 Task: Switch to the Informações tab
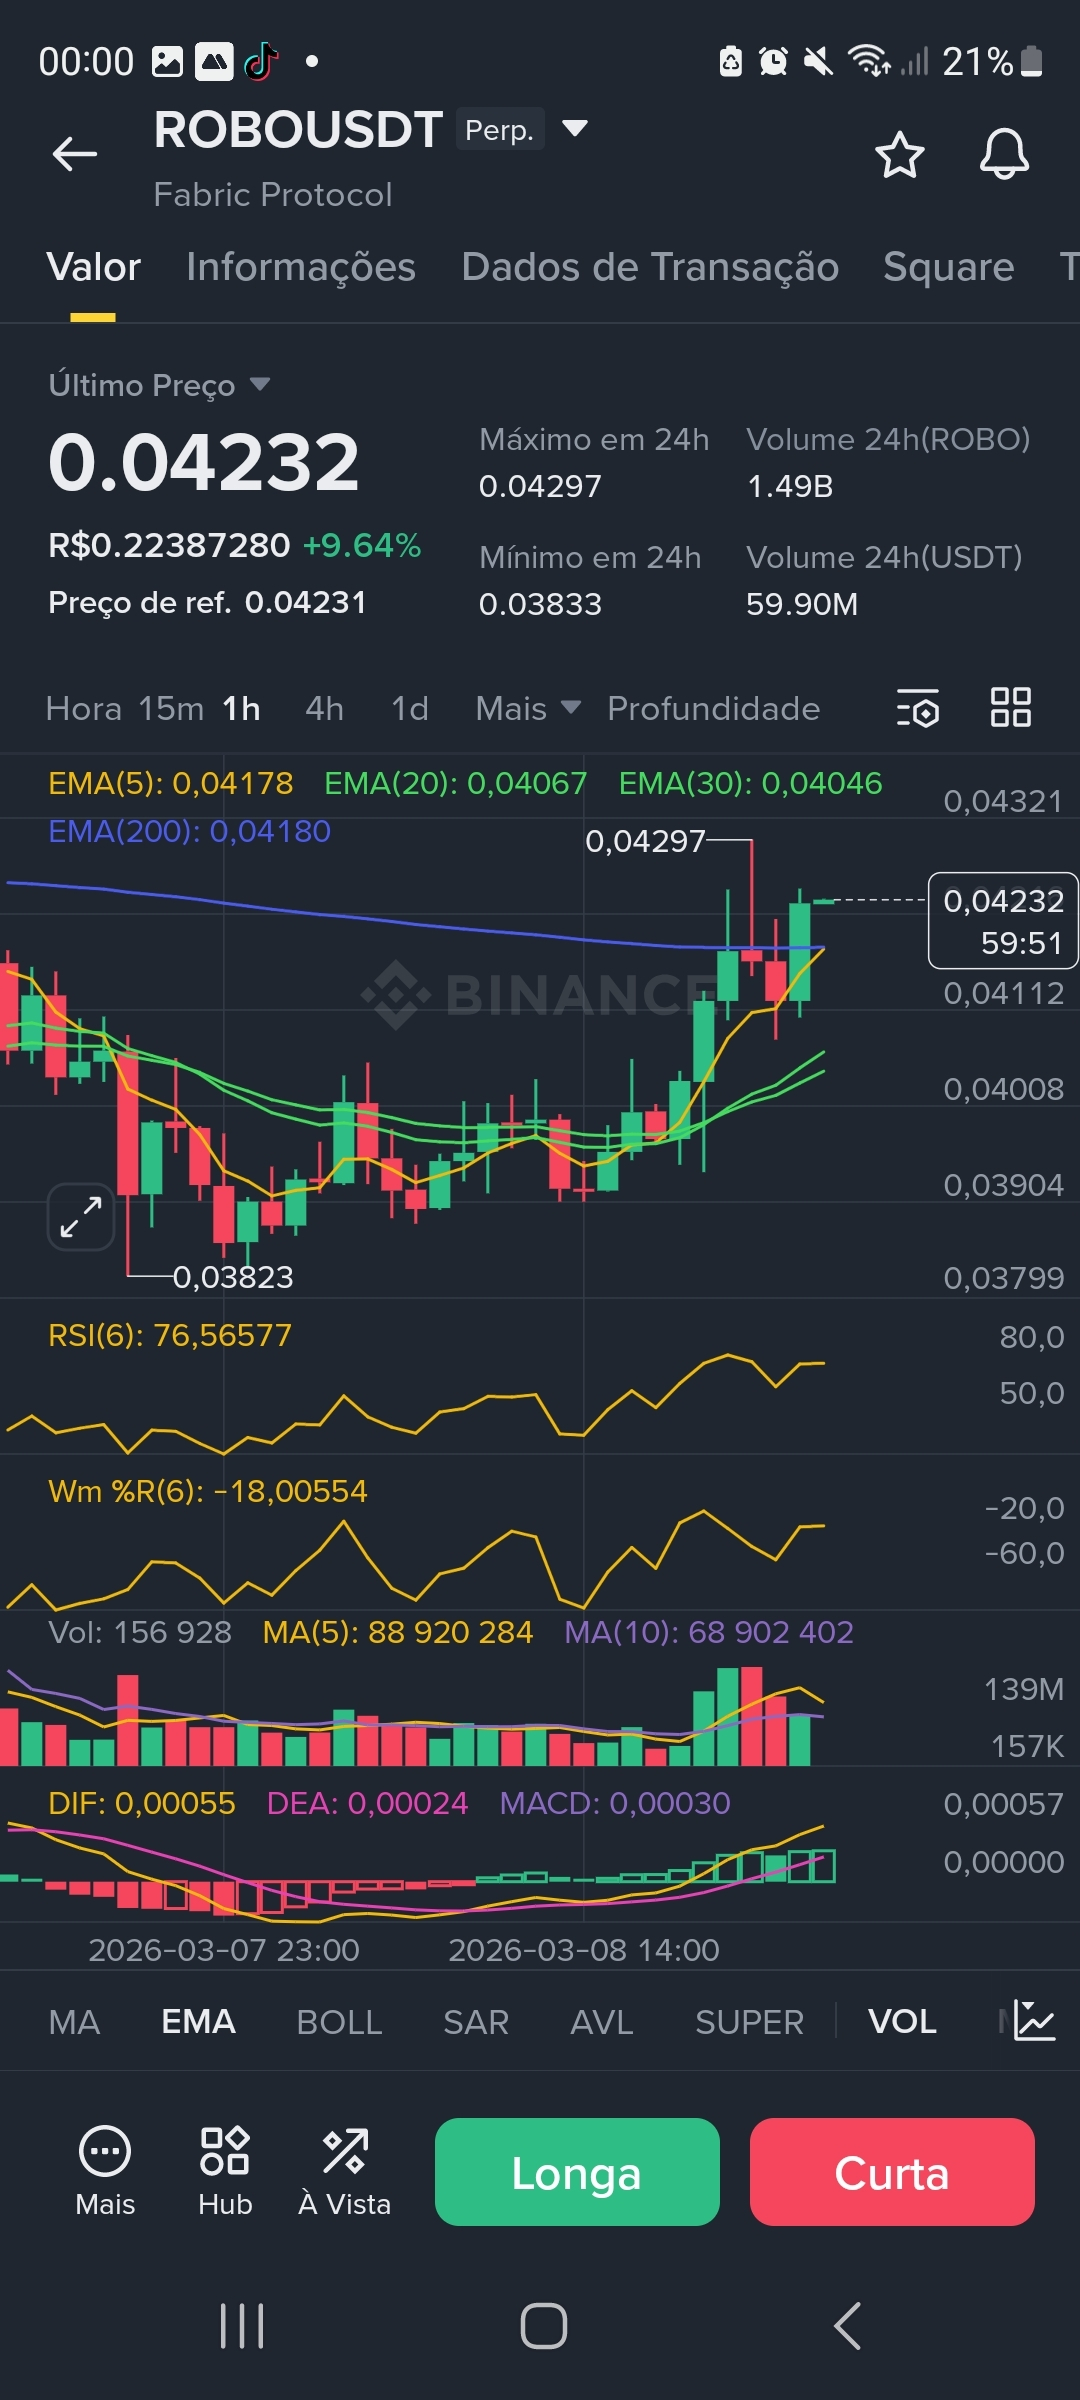point(301,267)
